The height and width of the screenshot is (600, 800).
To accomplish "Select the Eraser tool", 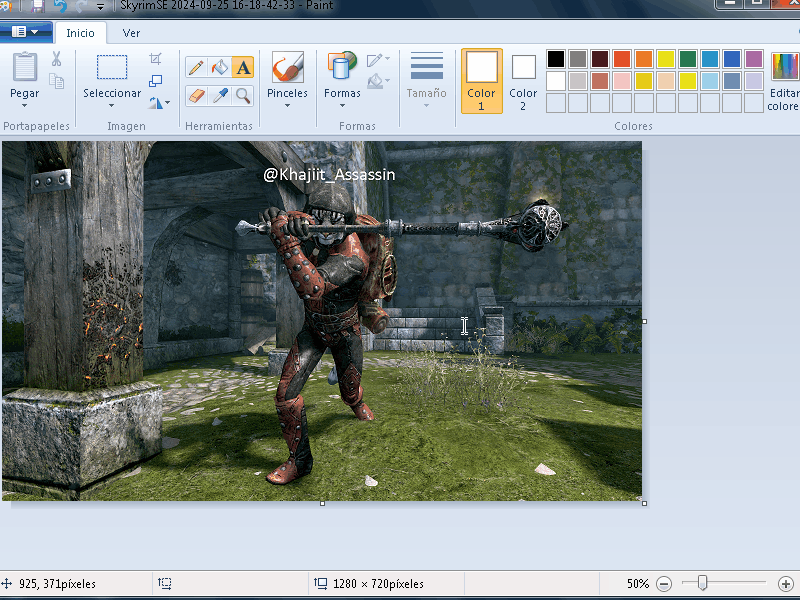I will point(196,95).
